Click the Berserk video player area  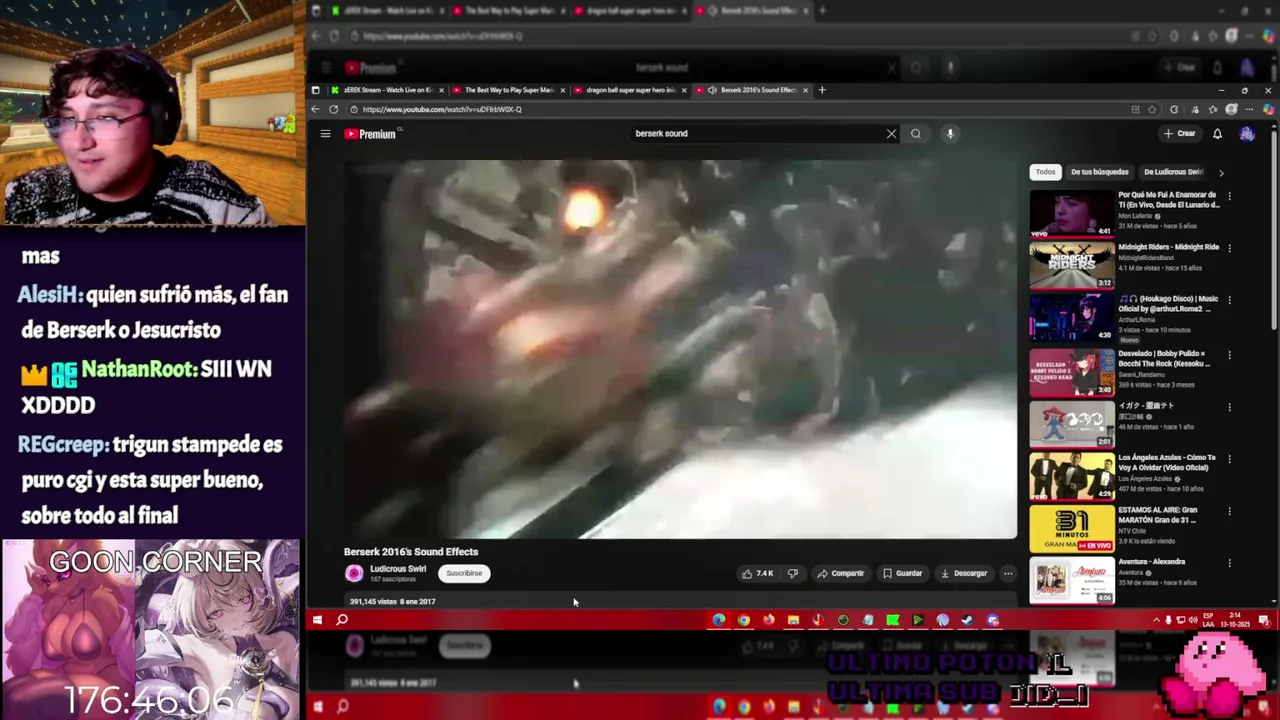pyautogui.click(x=680, y=348)
